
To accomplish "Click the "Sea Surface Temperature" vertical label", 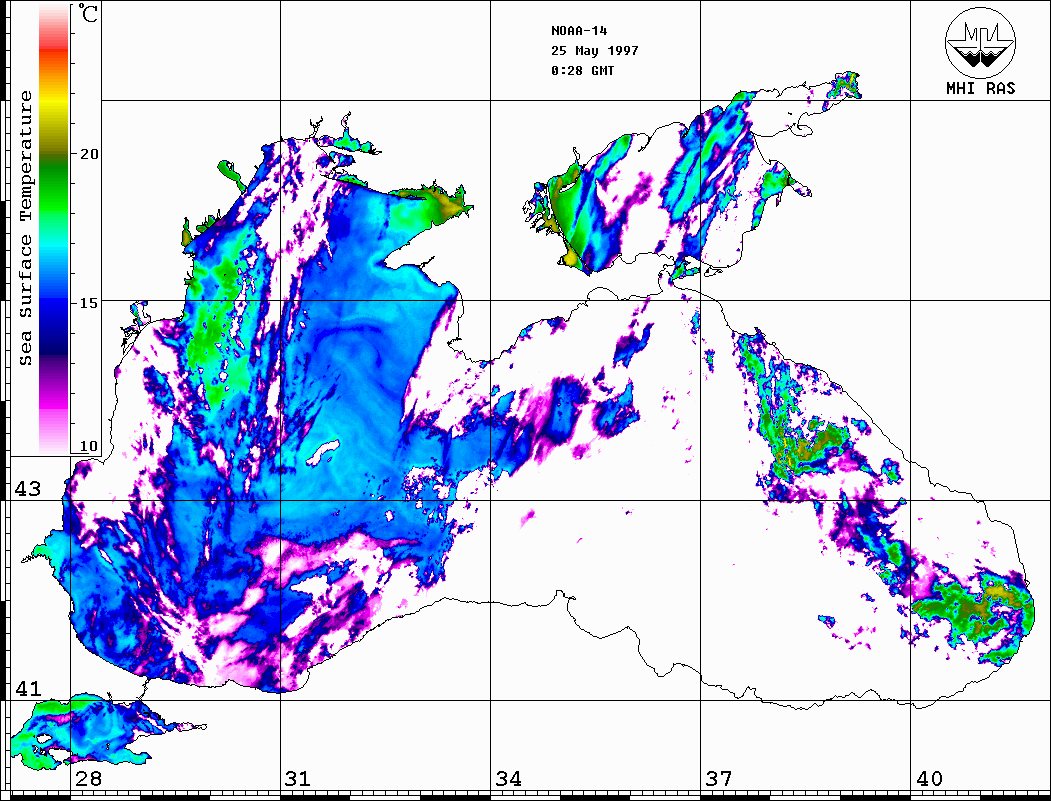I will 25,229.
